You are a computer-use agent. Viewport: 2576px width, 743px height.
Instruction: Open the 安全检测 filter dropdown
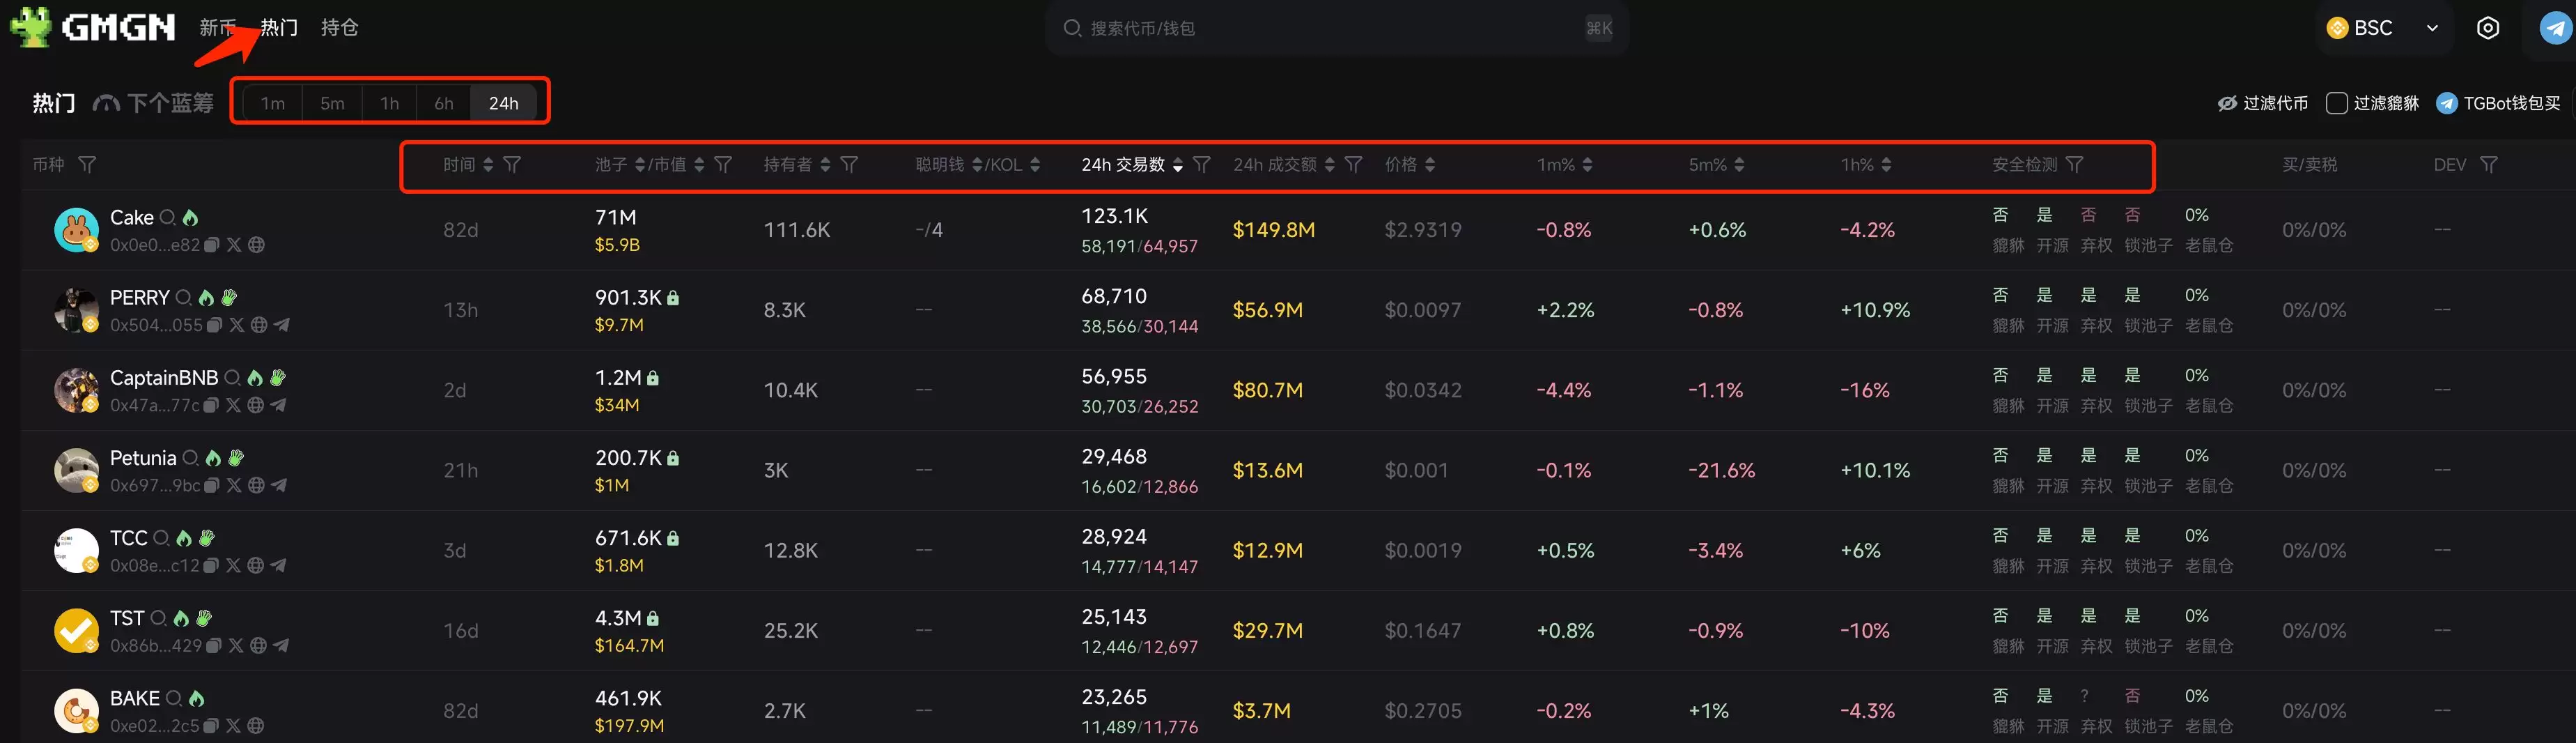pyautogui.click(x=2077, y=165)
